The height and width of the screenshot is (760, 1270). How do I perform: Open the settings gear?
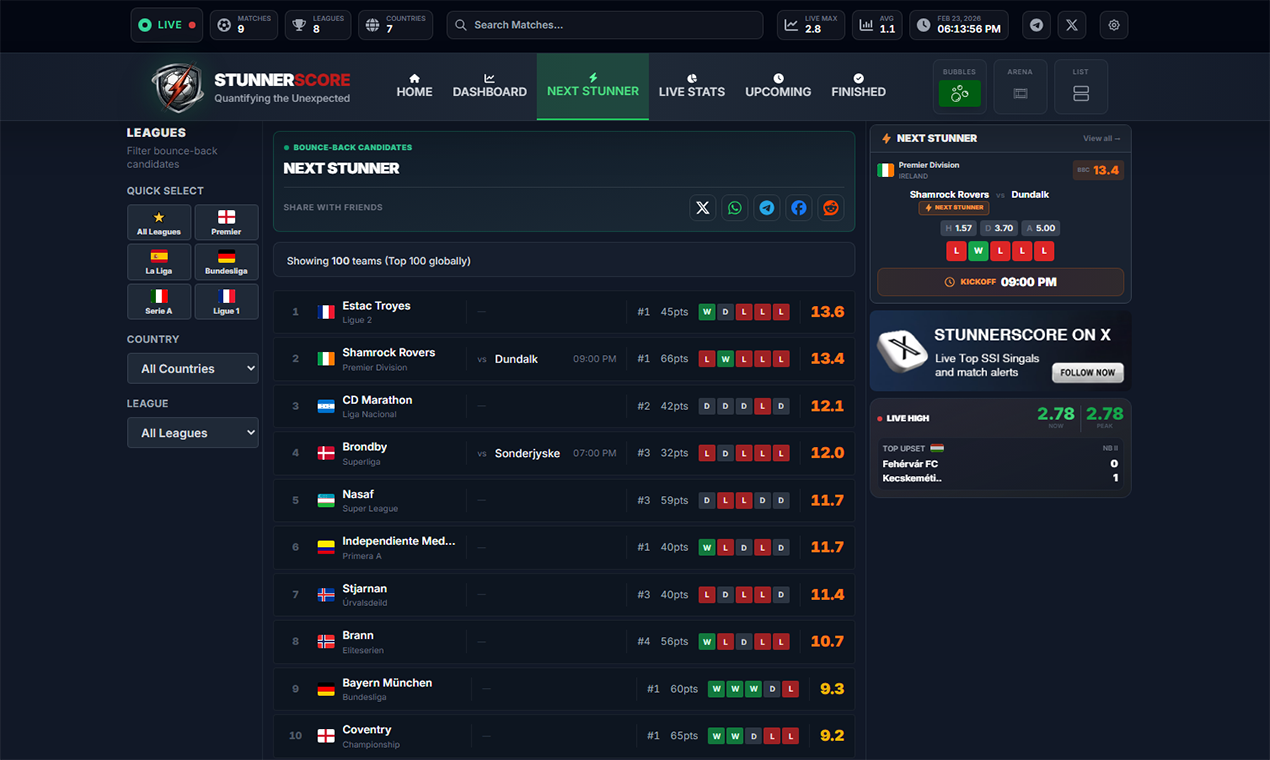click(1114, 25)
